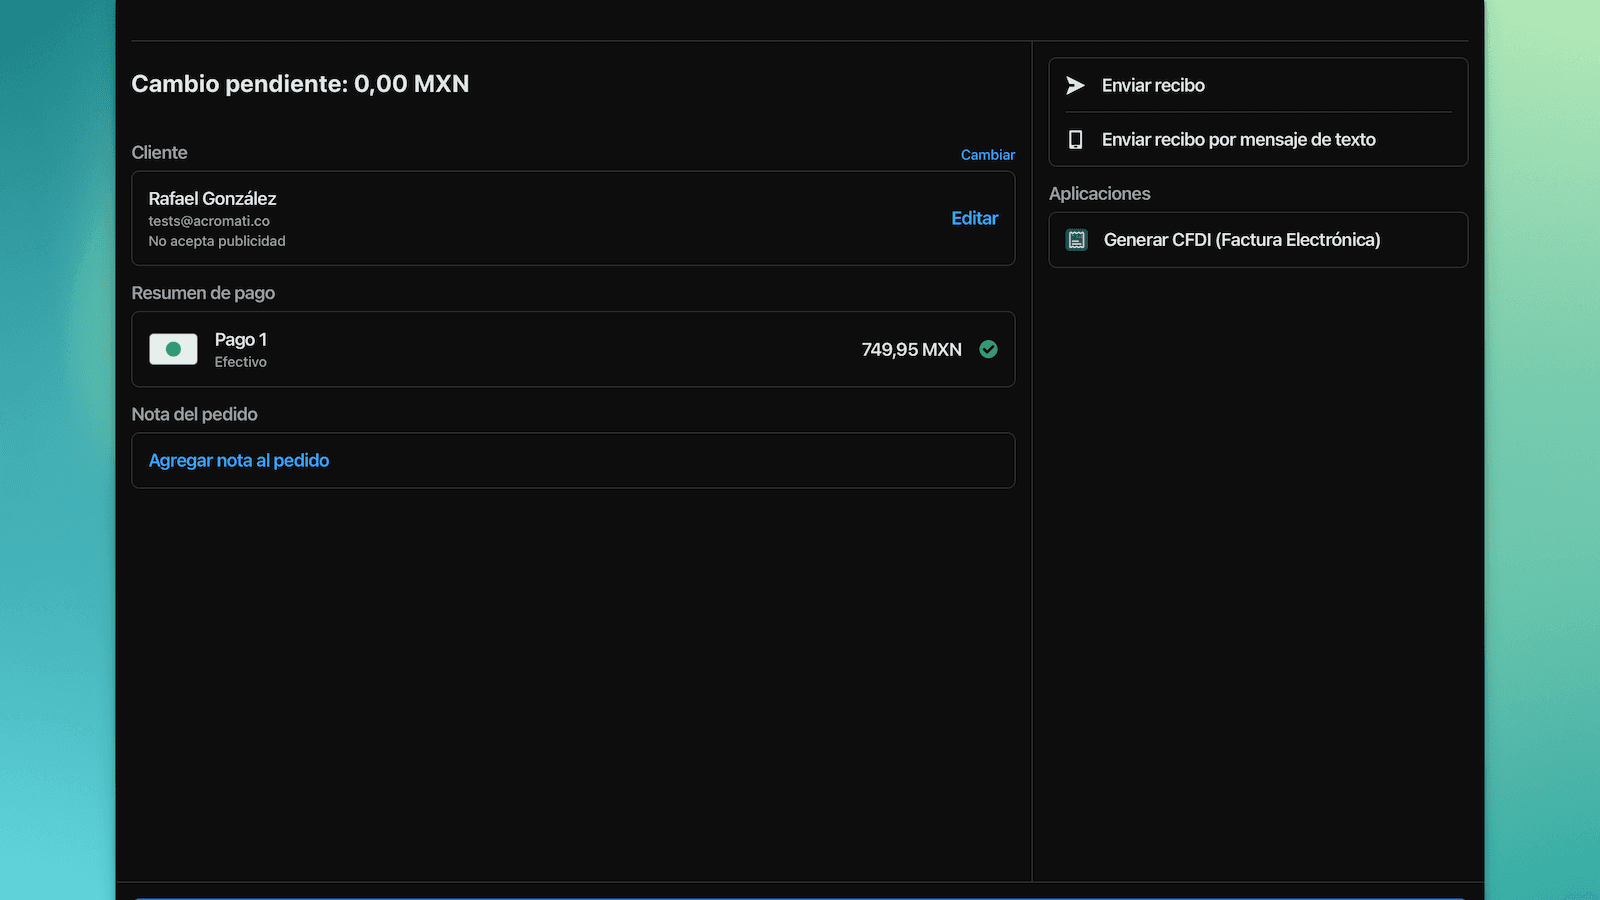Click the Cambiar link to change customer

coord(987,155)
